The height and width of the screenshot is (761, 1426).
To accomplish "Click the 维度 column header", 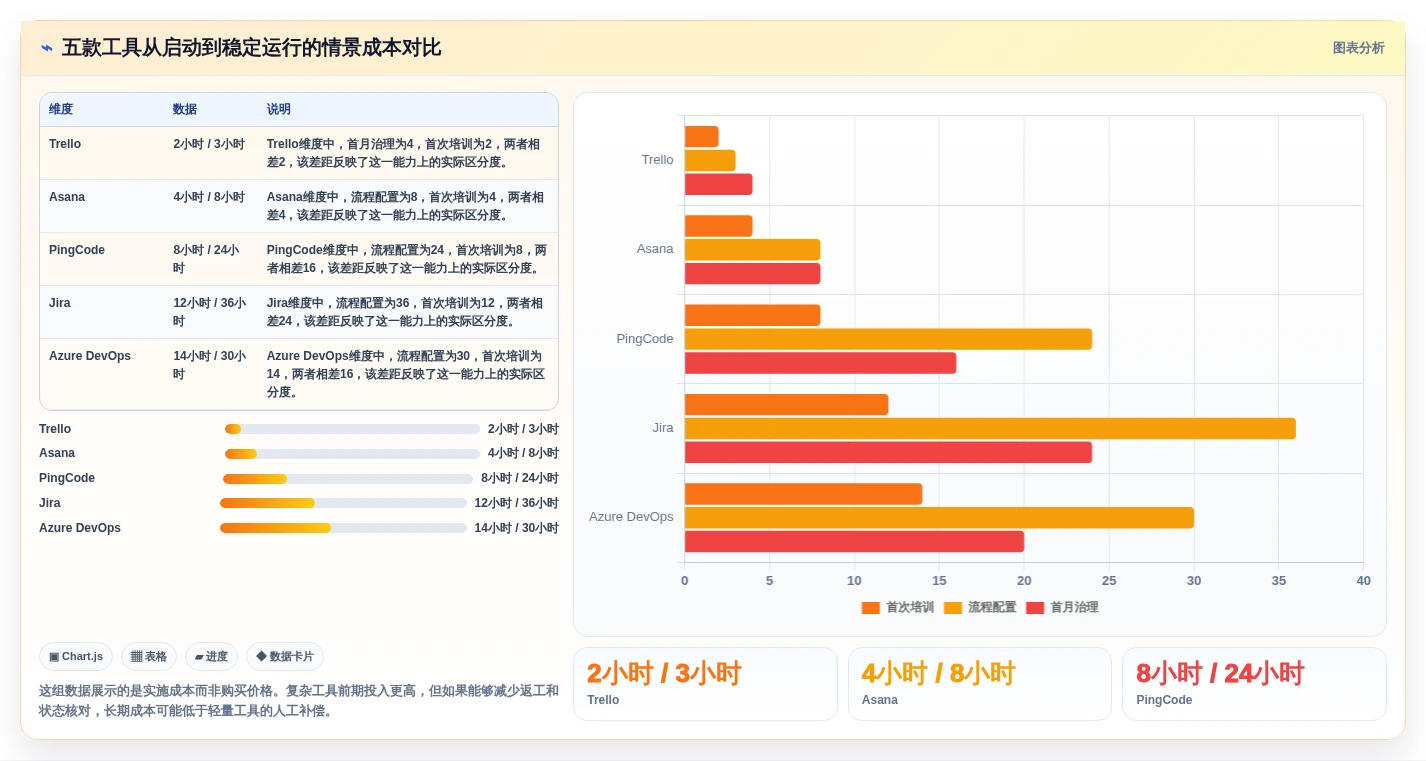I will 102,110.
